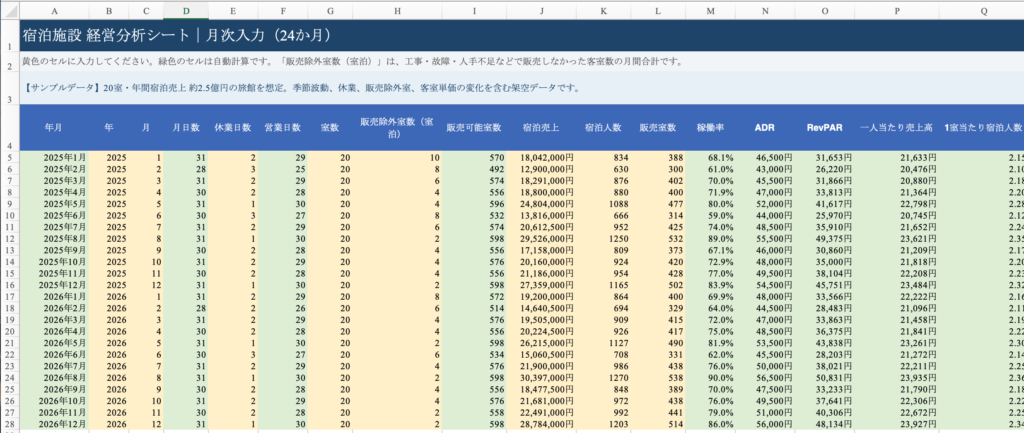Click the 29,526,000円 sales cell
The image size is (1024, 433).
541,238
